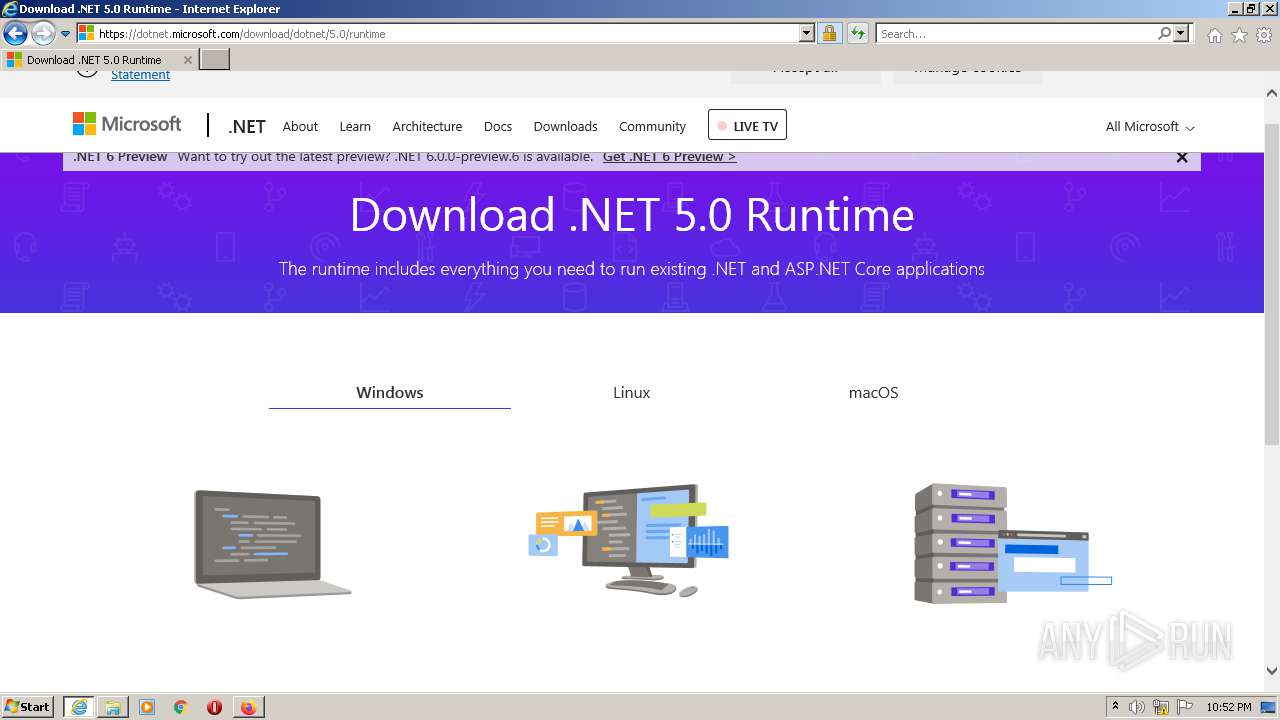
Task: Expand the address bar autocomplete dropdown
Action: [x=807, y=34]
